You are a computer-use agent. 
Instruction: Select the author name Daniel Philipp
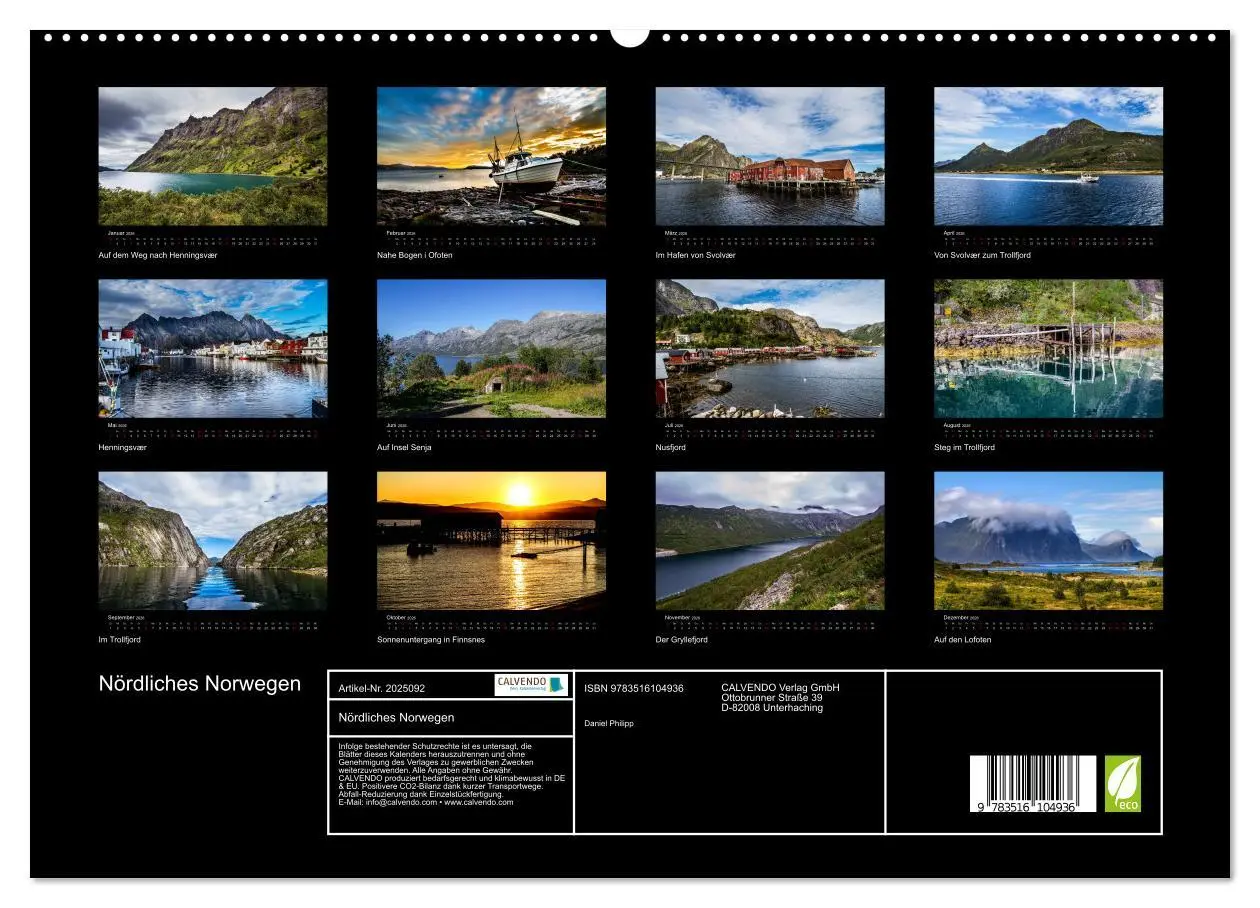click(x=608, y=723)
